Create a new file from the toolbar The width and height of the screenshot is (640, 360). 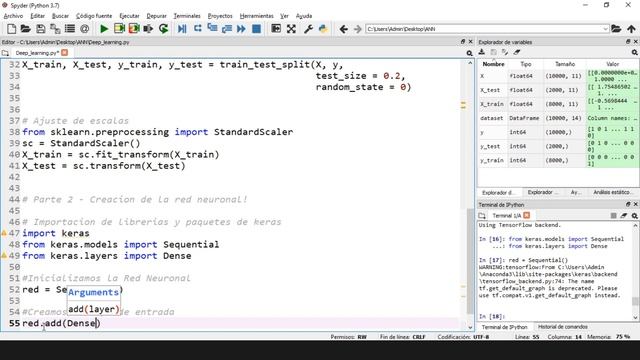click(x=11, y=29)
